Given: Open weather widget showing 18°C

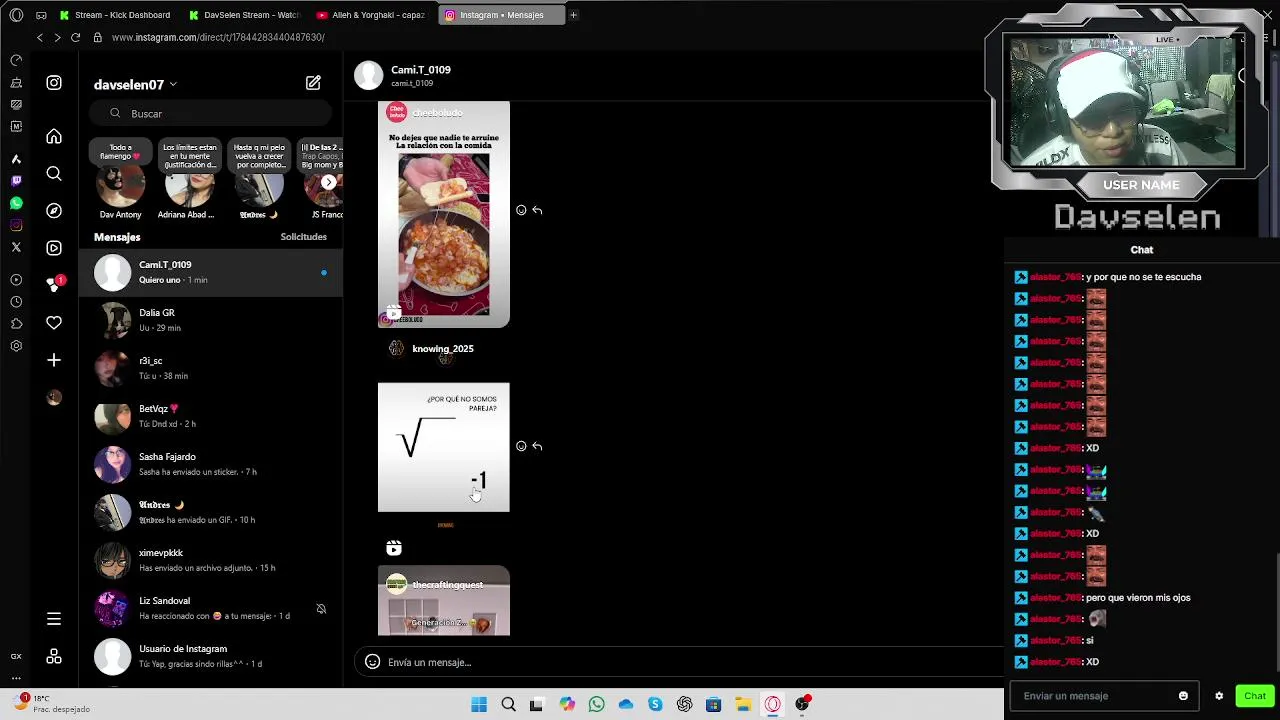Looking at the screenshot, I should (52, 703).
